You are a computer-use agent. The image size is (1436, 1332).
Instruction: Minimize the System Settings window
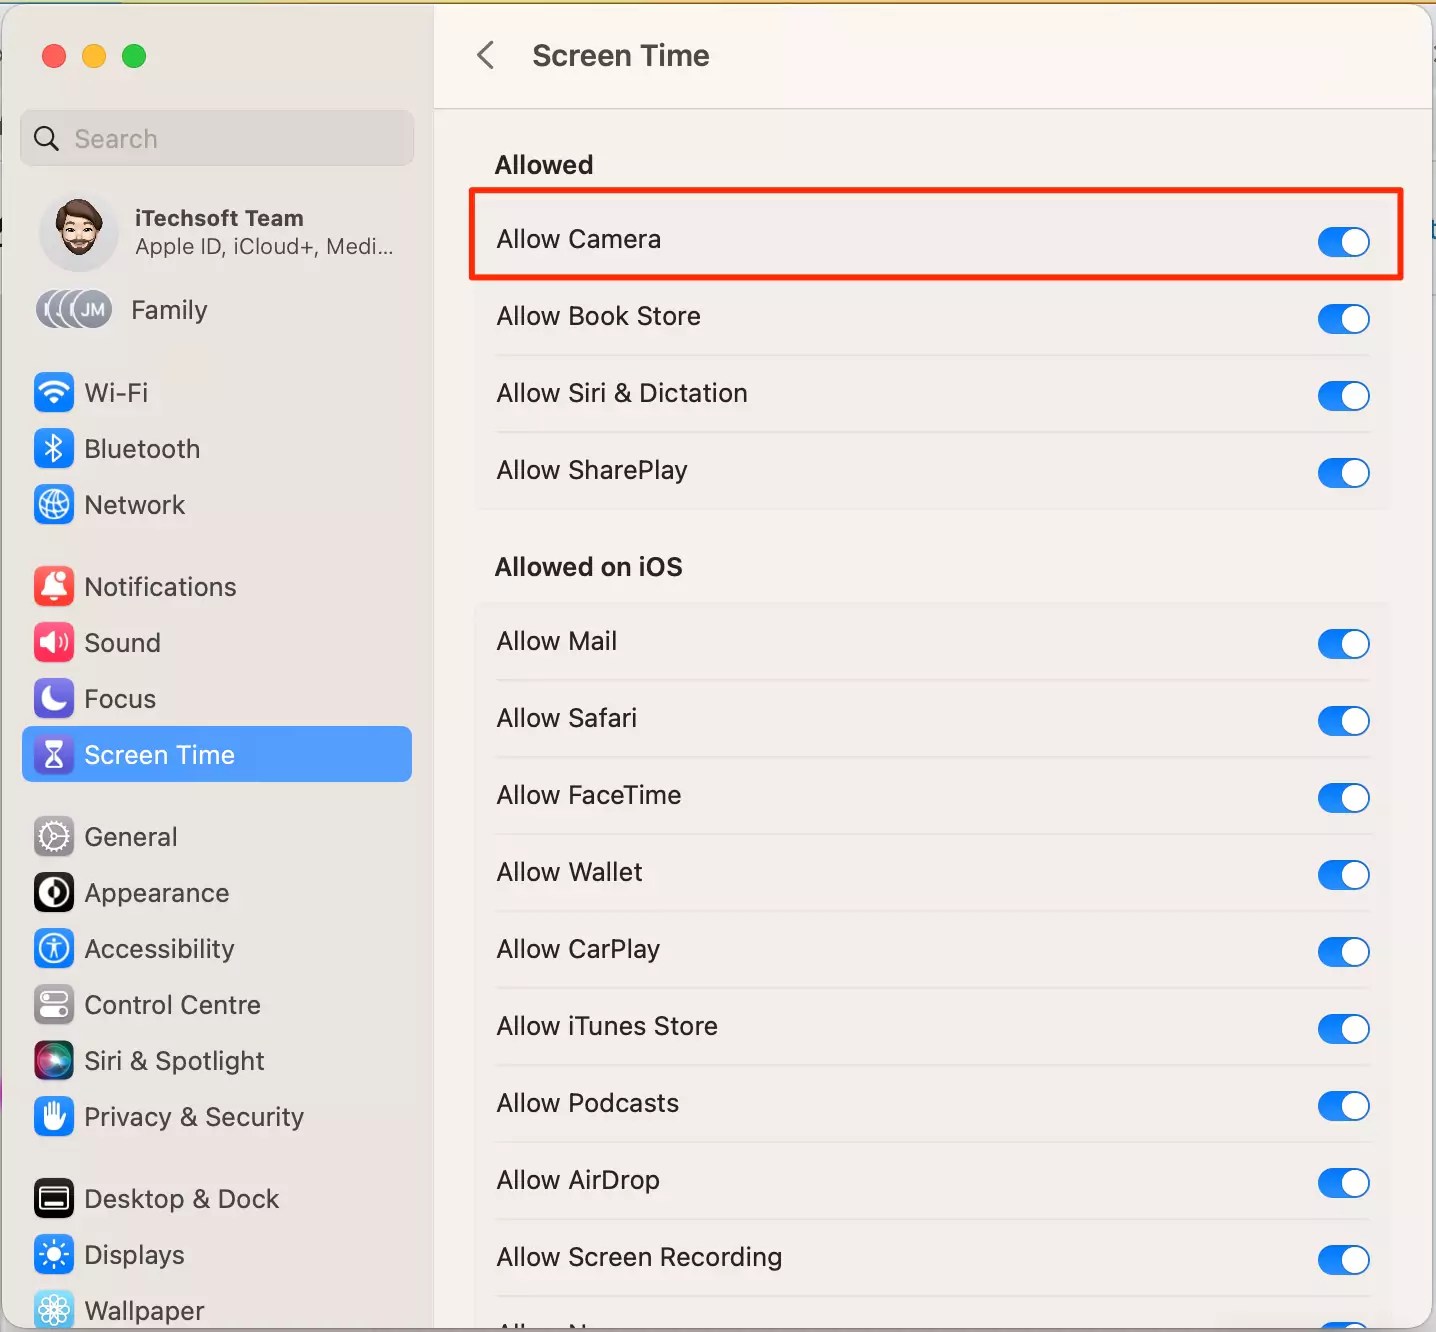[94, 56]
